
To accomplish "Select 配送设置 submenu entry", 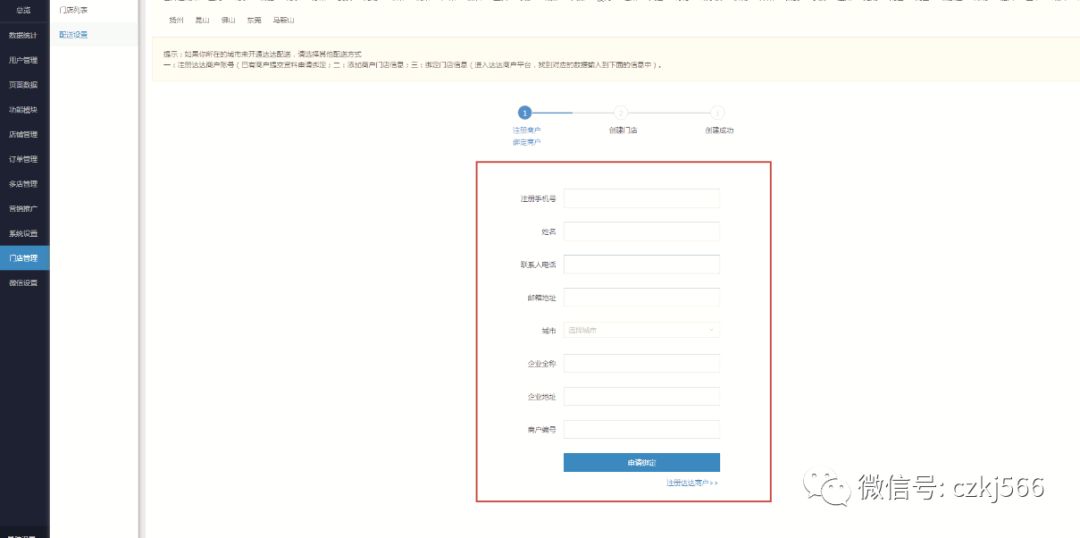I will 74,34.
